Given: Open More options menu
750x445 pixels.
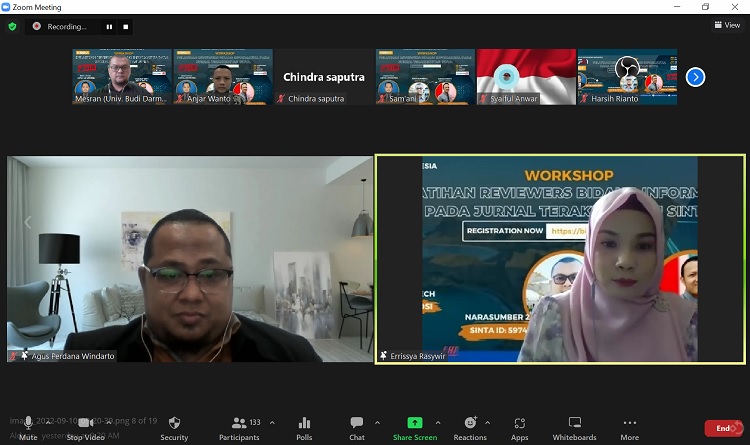Looking at the screenshot, I should [x=629, y=428].
